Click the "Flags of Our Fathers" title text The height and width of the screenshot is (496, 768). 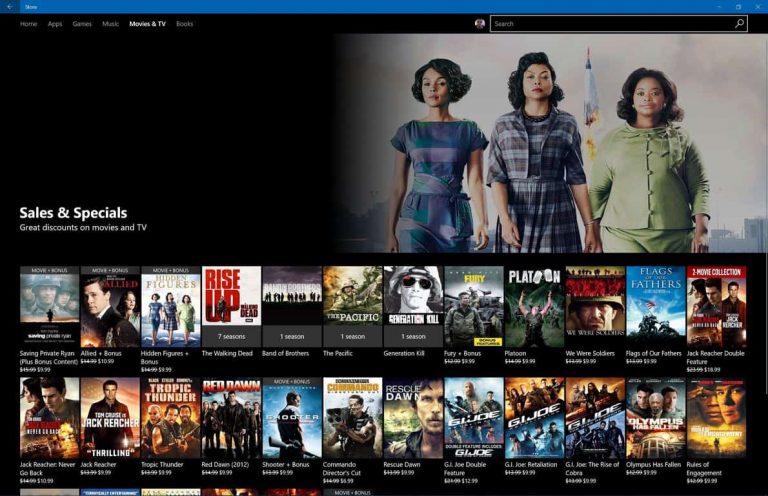tap(653, 353)
